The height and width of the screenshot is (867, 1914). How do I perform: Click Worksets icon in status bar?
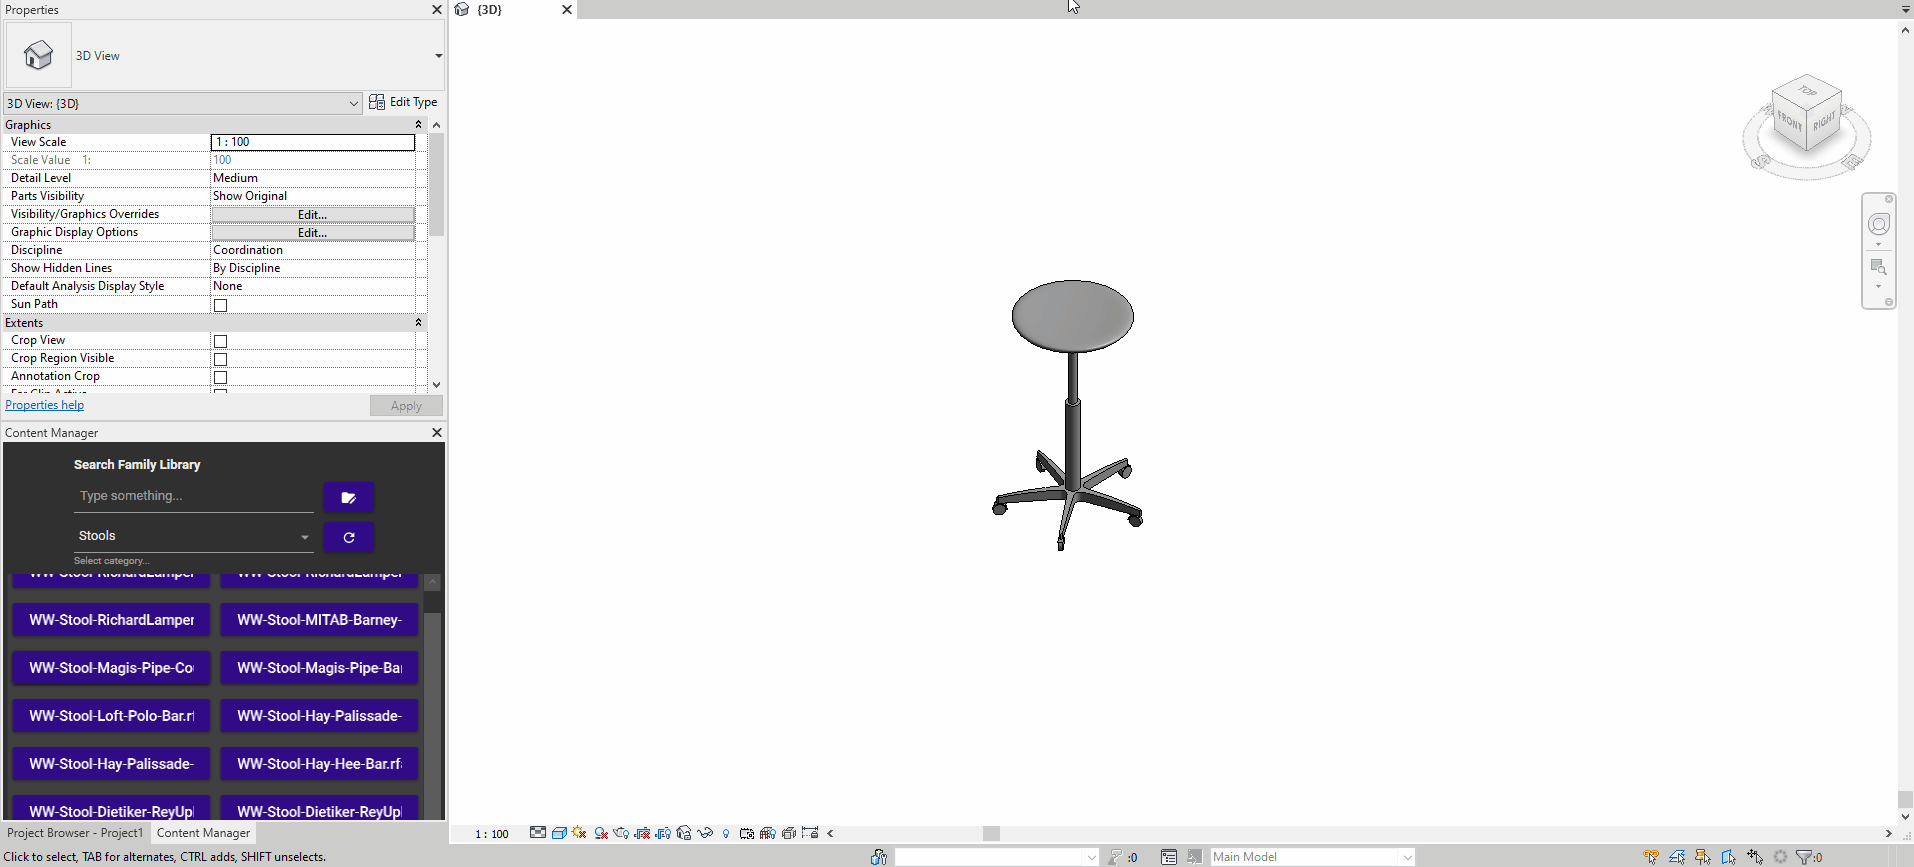(879, 857)
